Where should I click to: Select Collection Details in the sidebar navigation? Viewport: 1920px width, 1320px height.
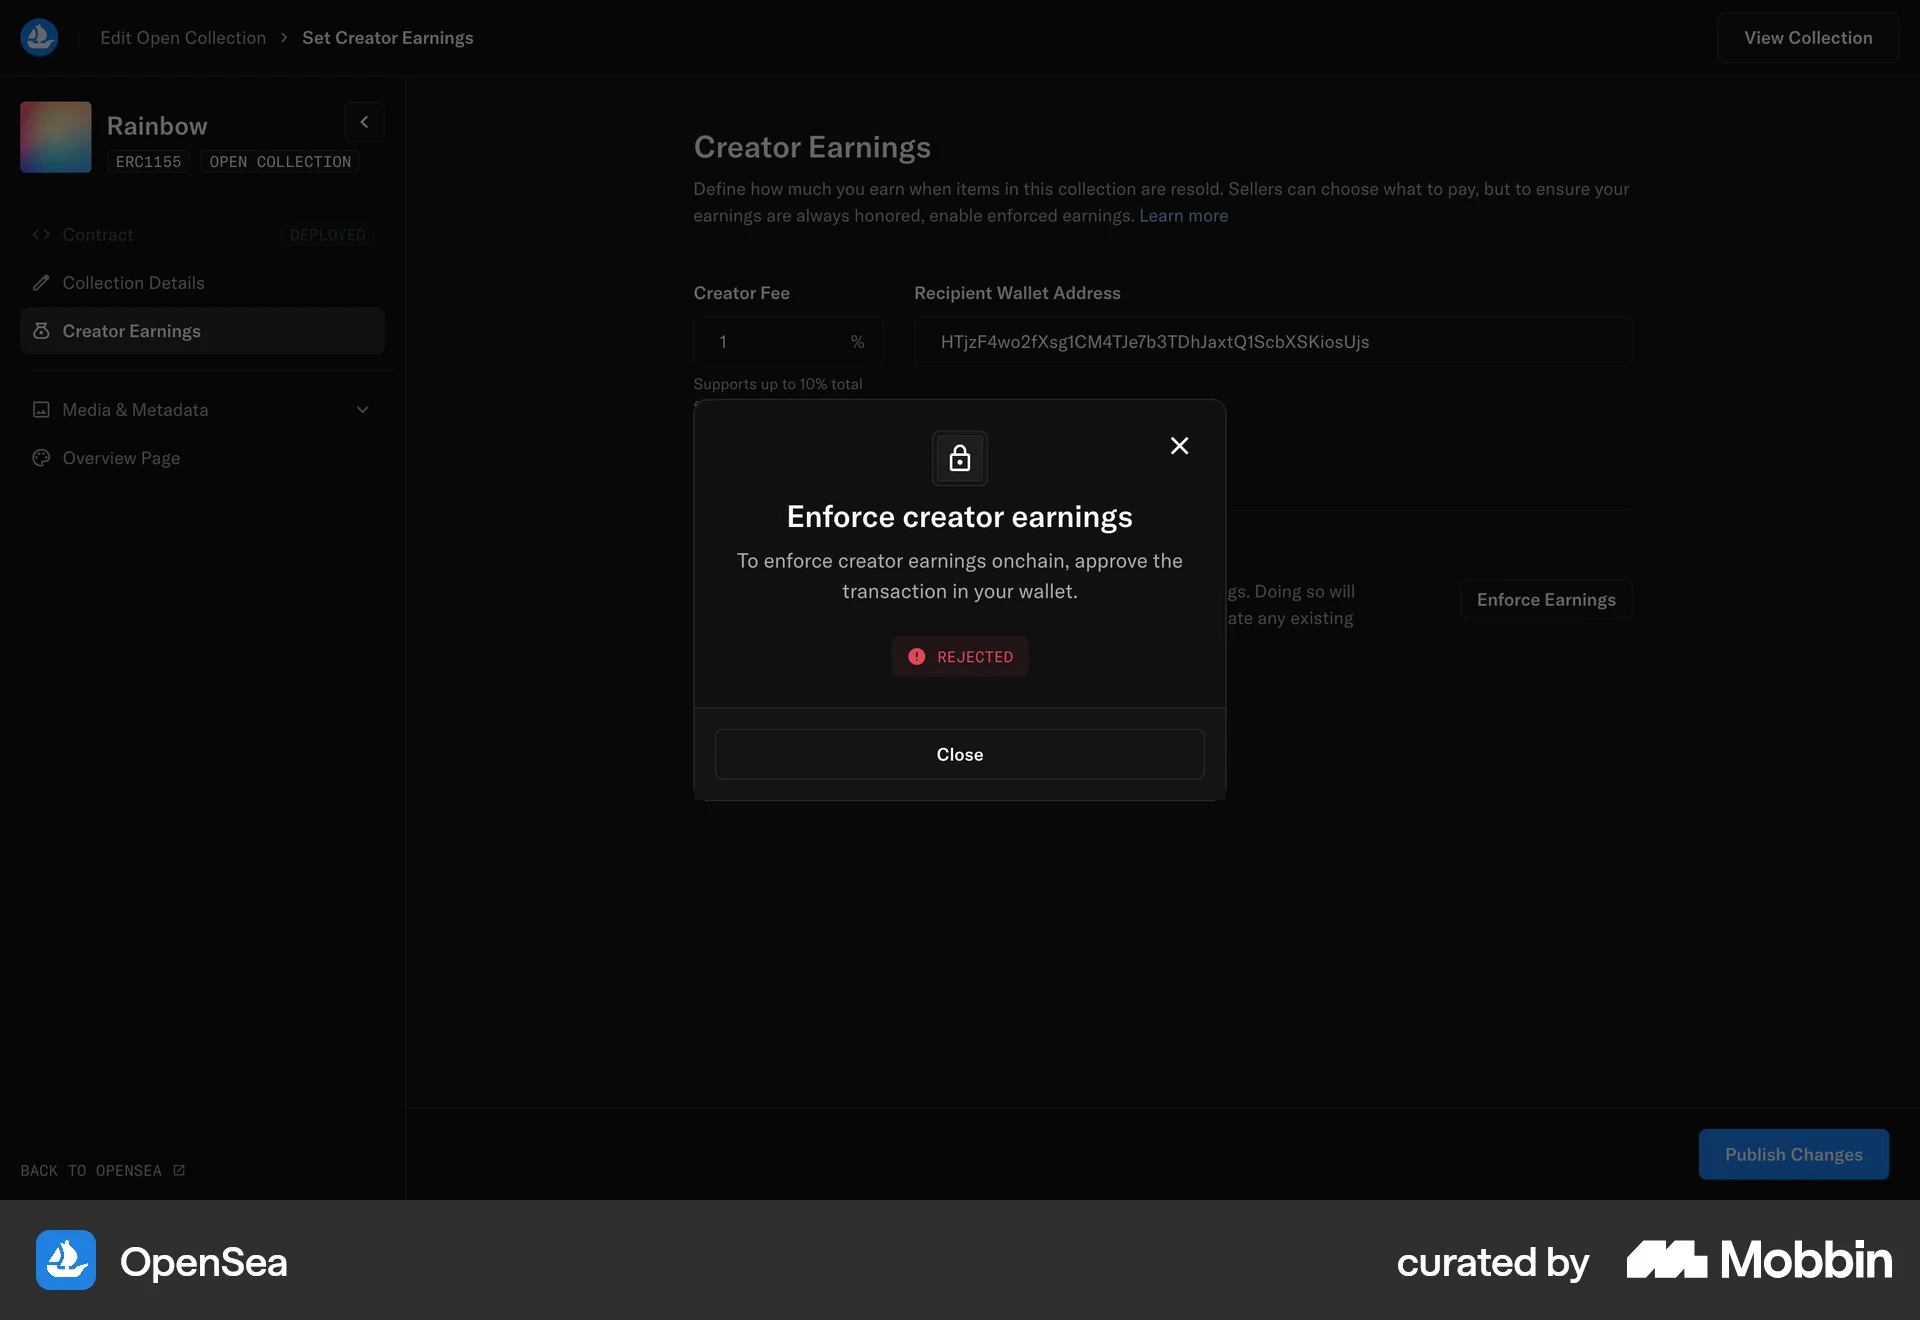pyautogui.click(x=132, y=283)
